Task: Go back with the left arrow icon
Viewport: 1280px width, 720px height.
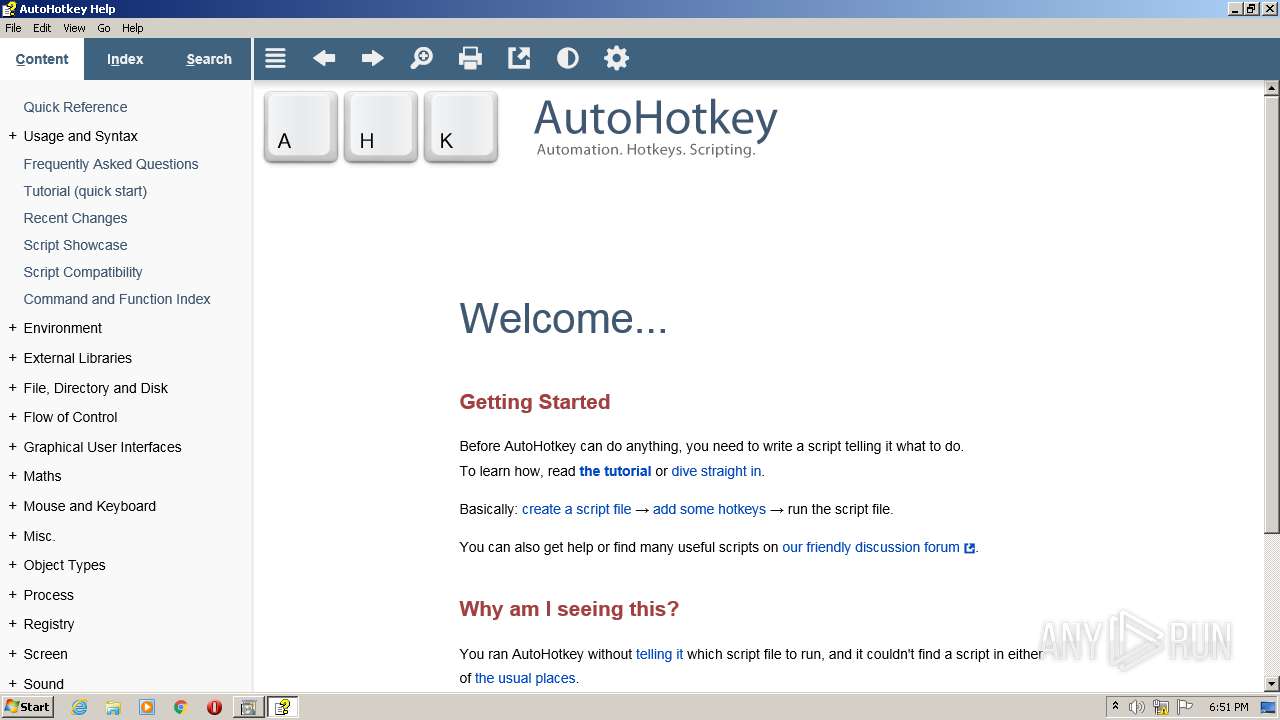Action: [x=324, y=59]
